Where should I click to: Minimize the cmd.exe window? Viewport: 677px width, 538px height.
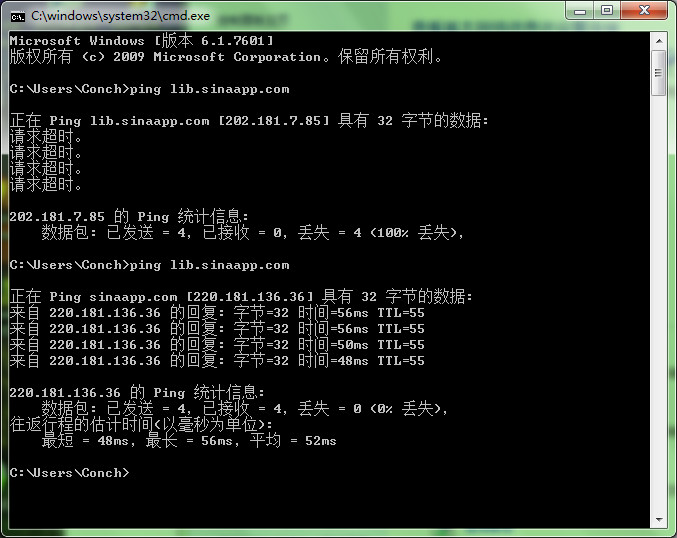coord(580,10)
